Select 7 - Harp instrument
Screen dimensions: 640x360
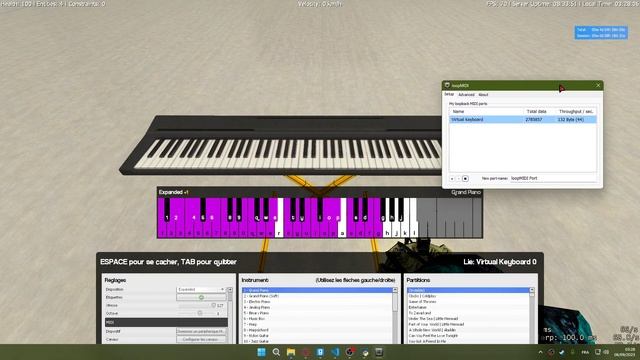[318, 324]
